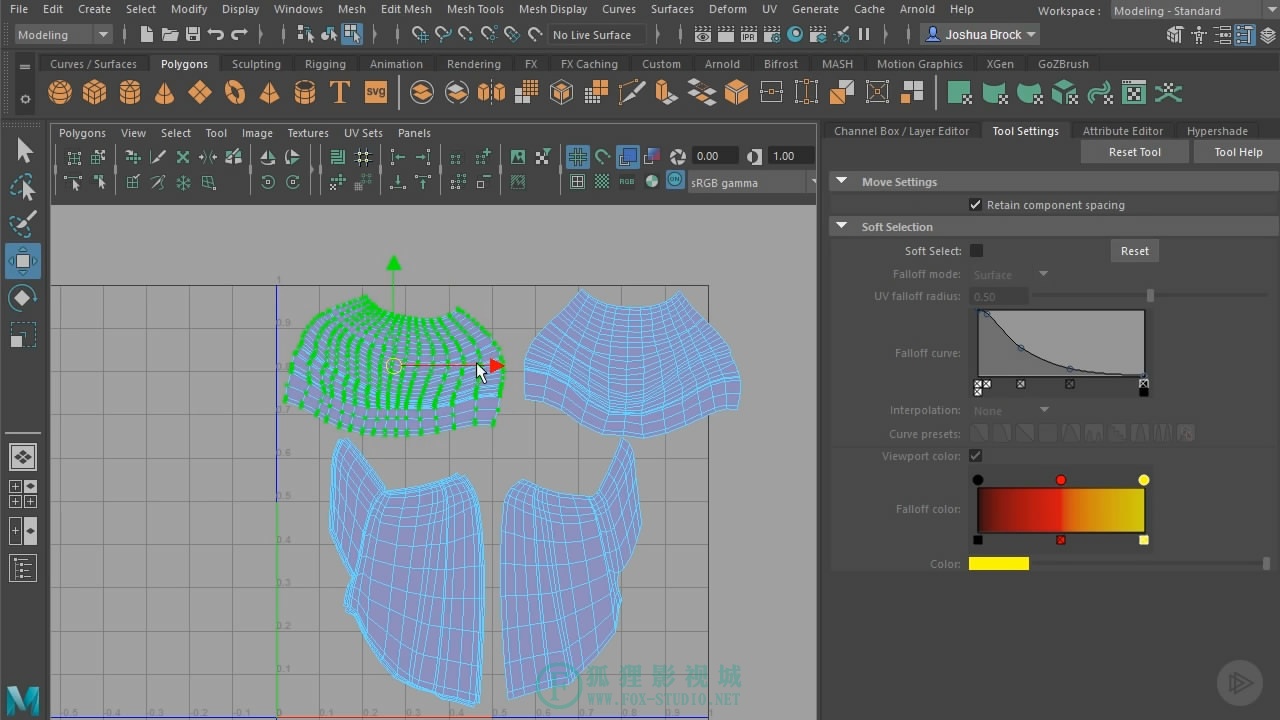Collapse the Soft Selection section
The height and width of the screenshot is (720, 1280).
click(841, 227)
